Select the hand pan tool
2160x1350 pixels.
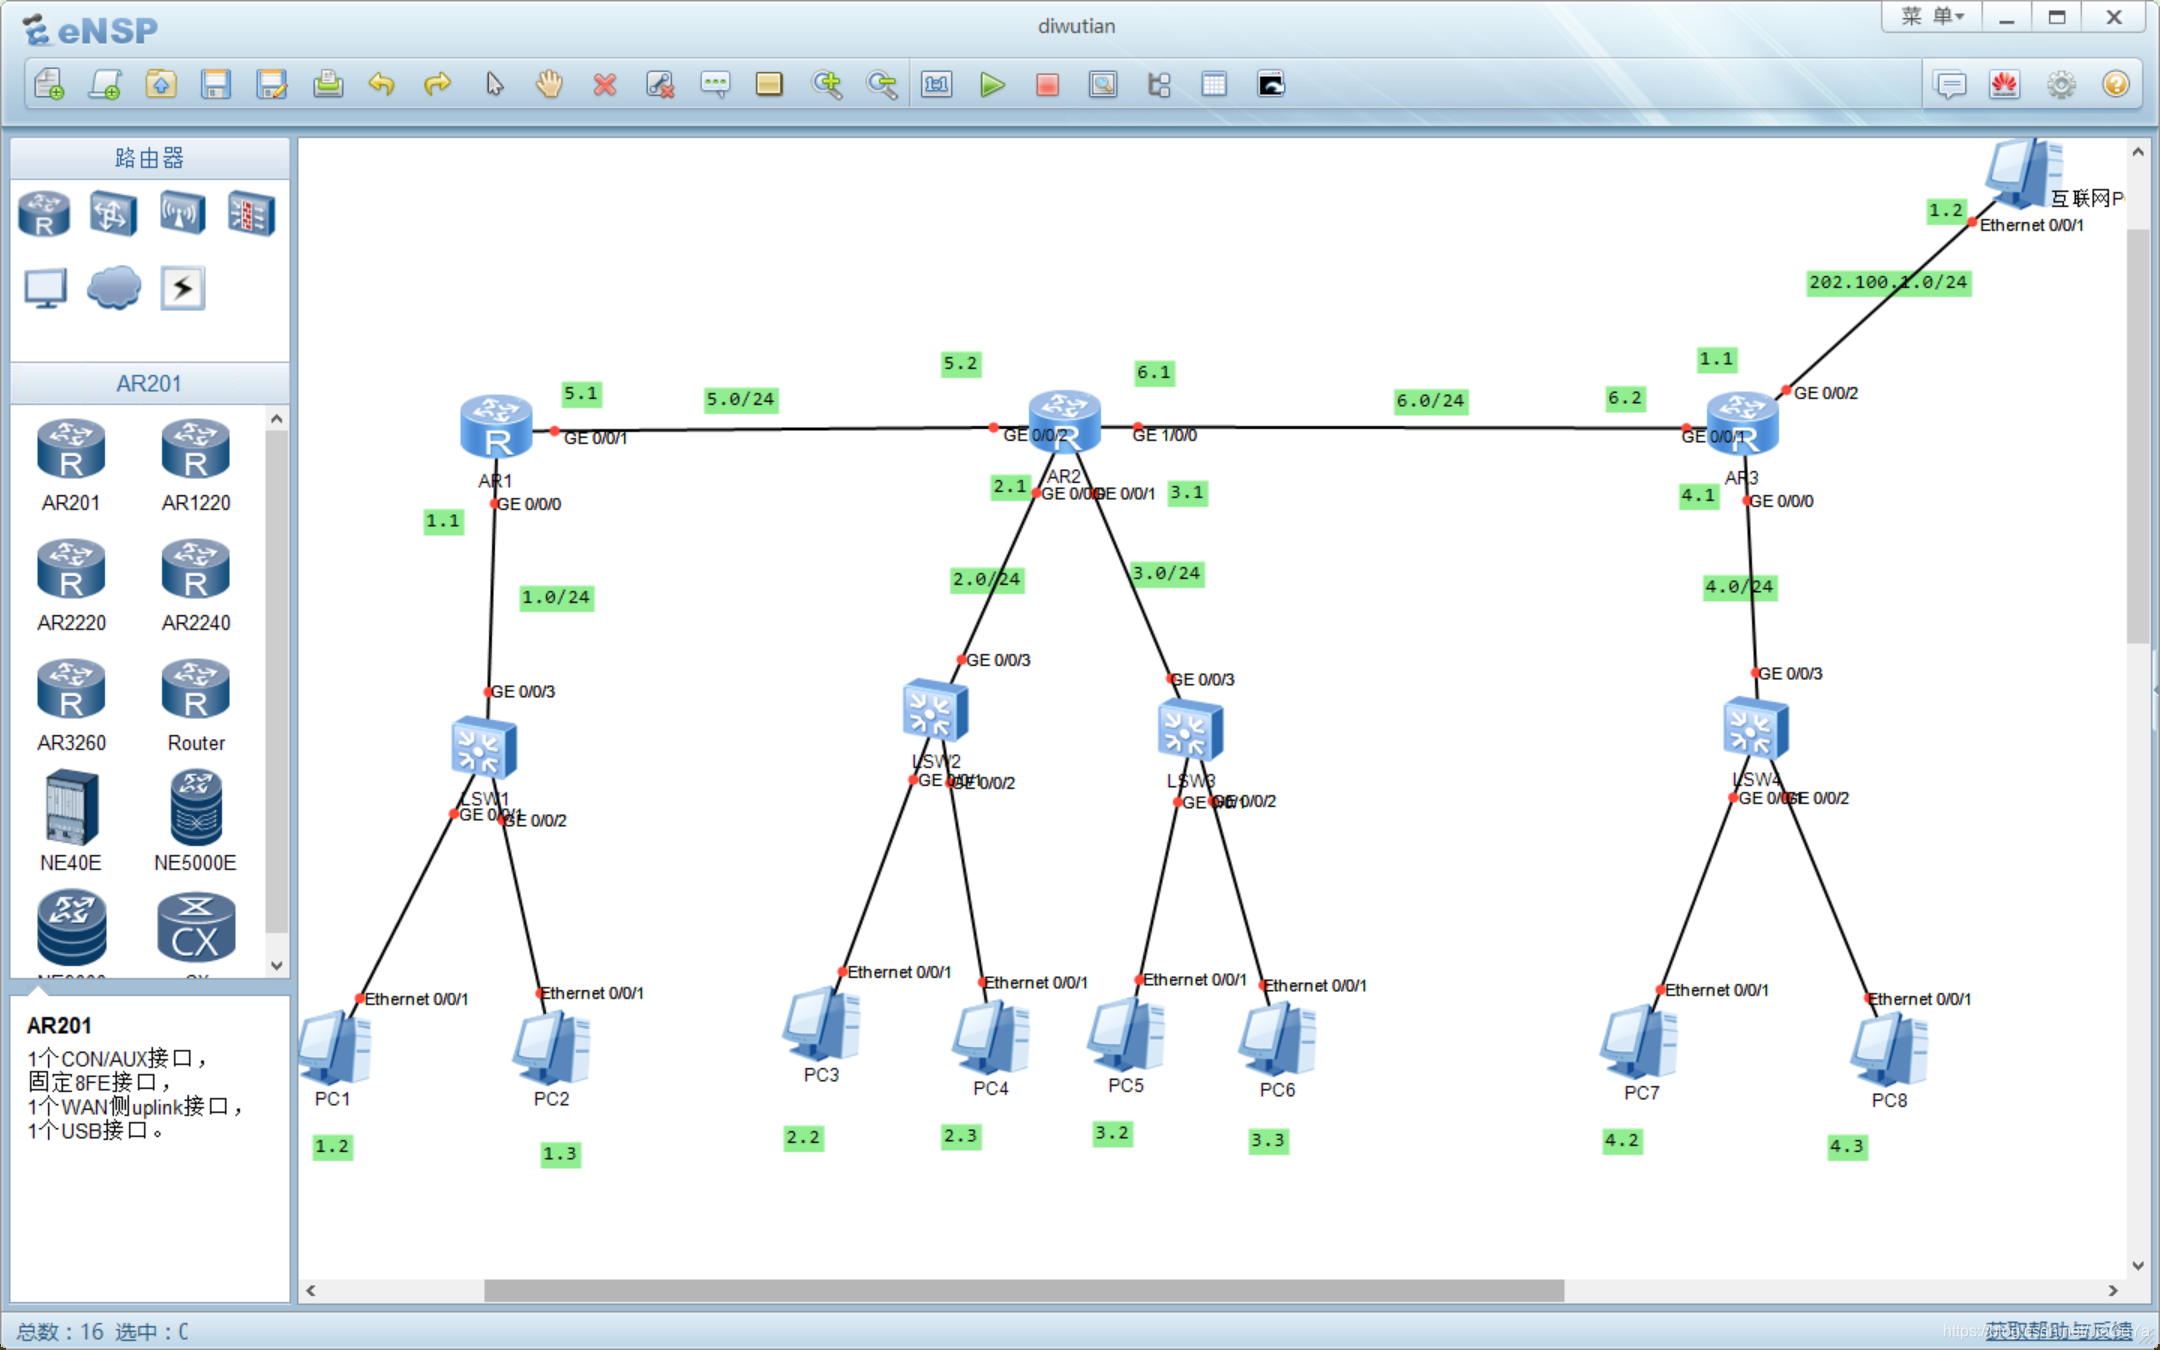[549, 85]
